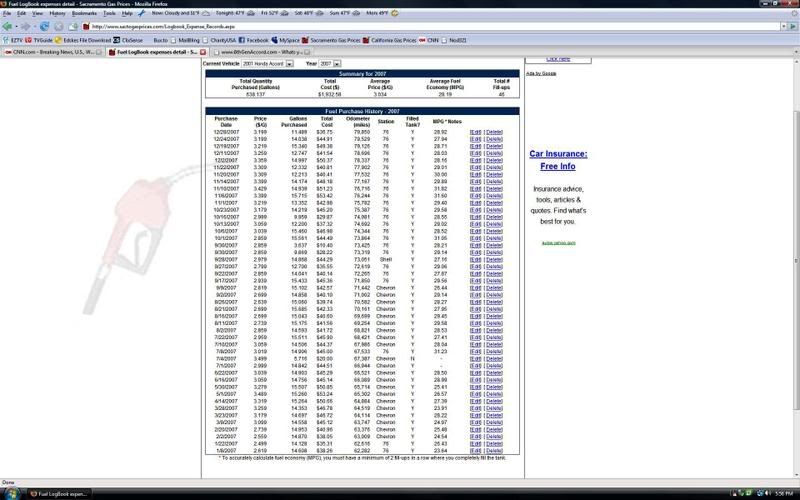Open the Help menu
The width and height of the screenshot is (800, 500).
(x=127, y=13)
